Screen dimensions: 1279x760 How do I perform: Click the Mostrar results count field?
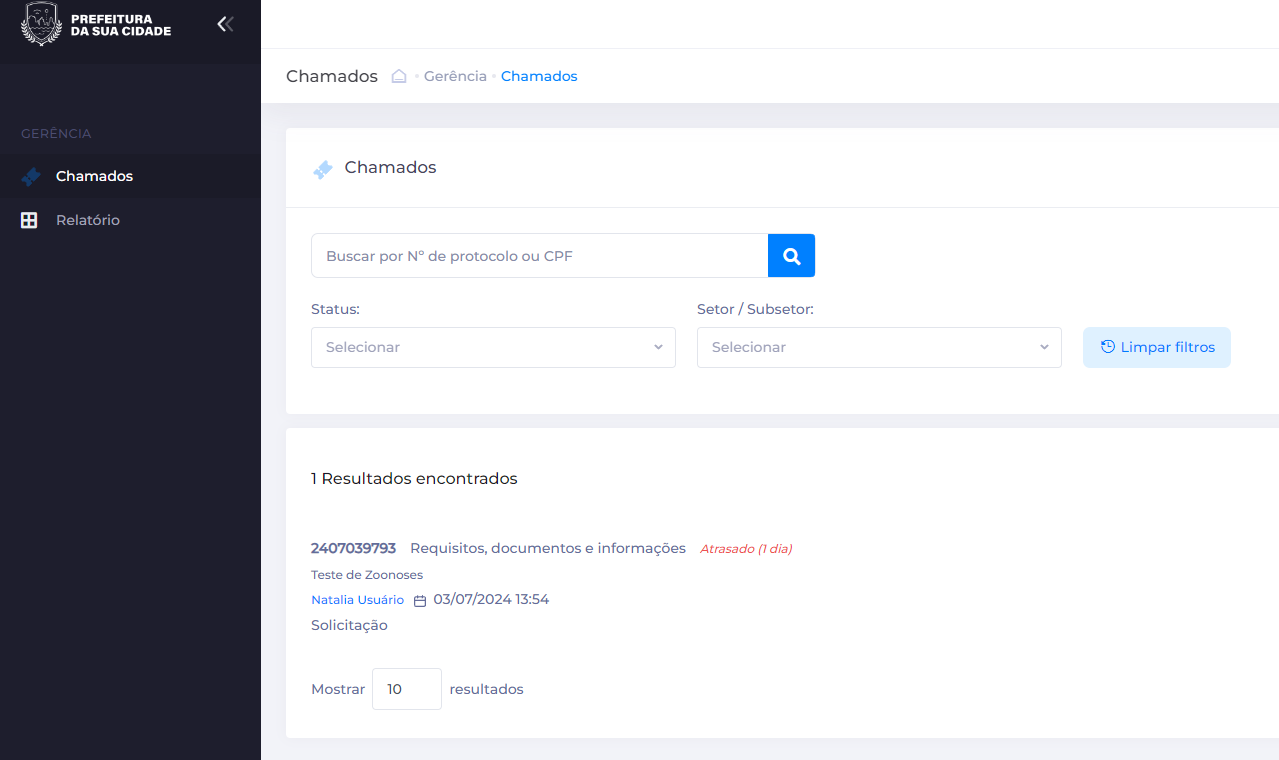coord(407,689)
